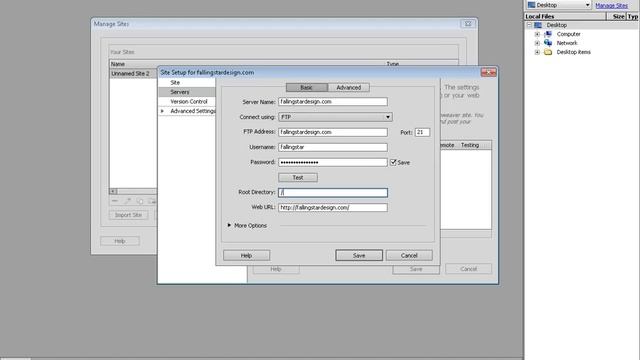Change the Port number field
640x360 pixels.
tap(422, 132)
